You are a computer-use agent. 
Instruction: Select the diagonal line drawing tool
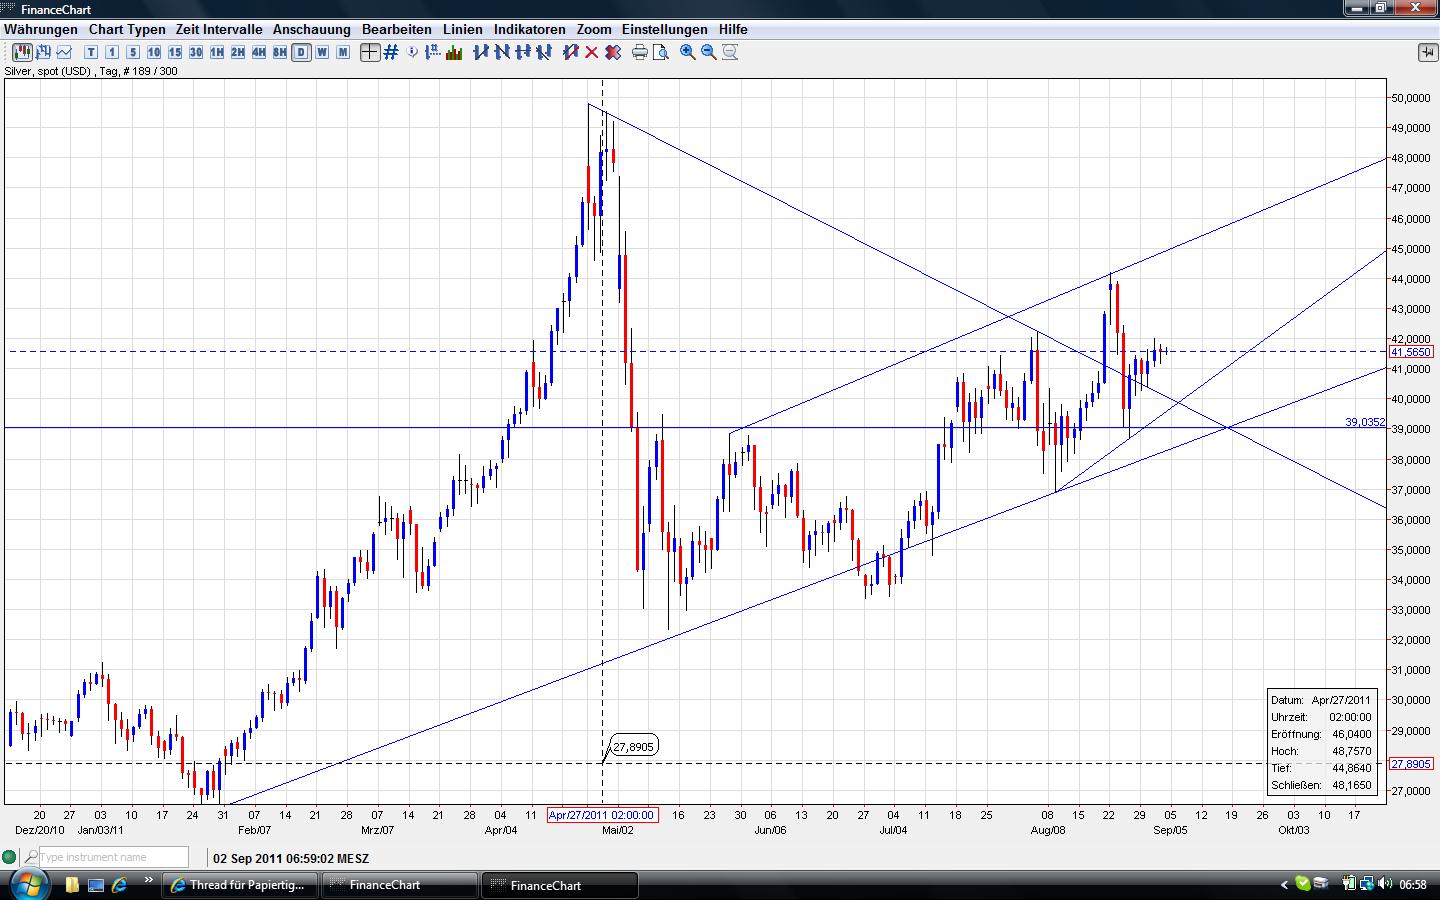[x=544, y=52]
